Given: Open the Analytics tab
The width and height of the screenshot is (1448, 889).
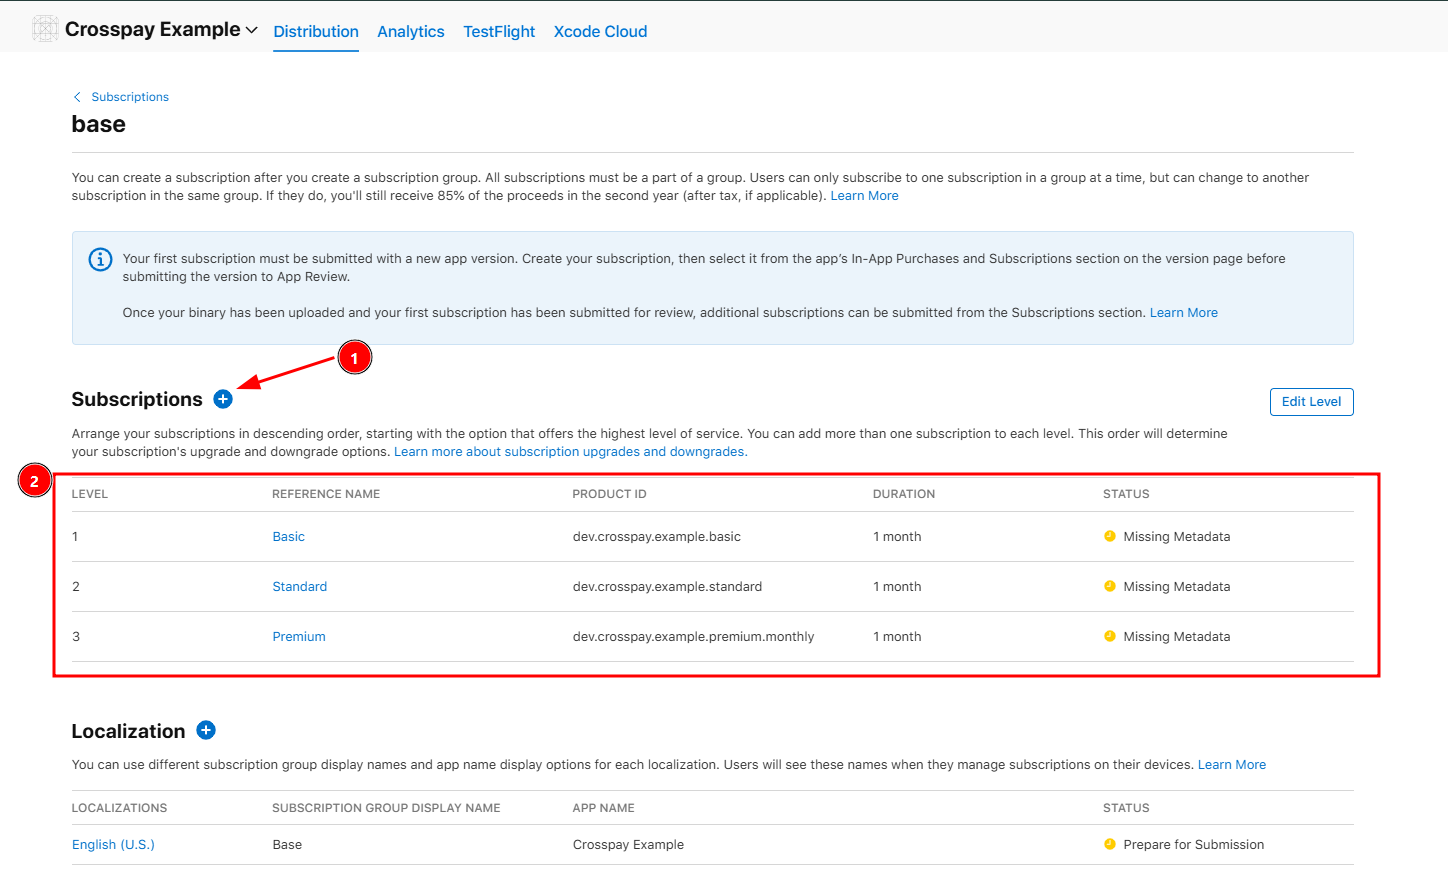Looking at the screenshot, I should click(411, 32).
